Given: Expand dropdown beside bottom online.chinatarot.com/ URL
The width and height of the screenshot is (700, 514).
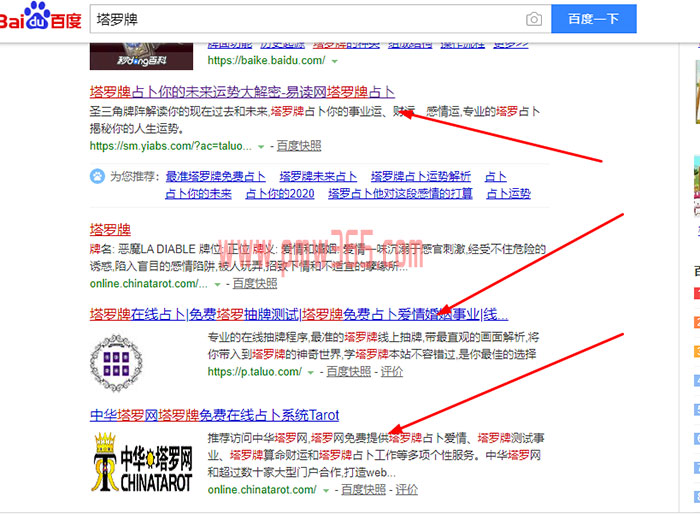Looking at the screenshot, I should 326,490.
